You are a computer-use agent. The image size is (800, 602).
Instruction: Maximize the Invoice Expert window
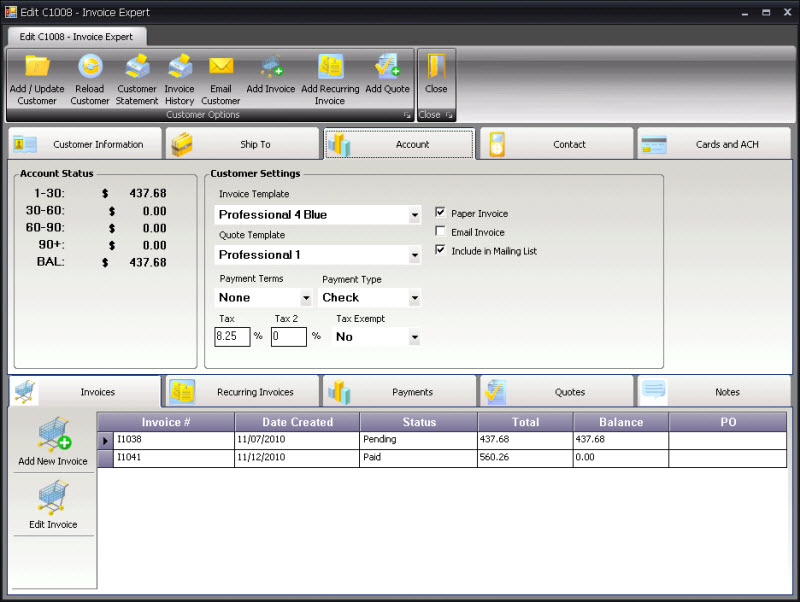pos(766,12)
